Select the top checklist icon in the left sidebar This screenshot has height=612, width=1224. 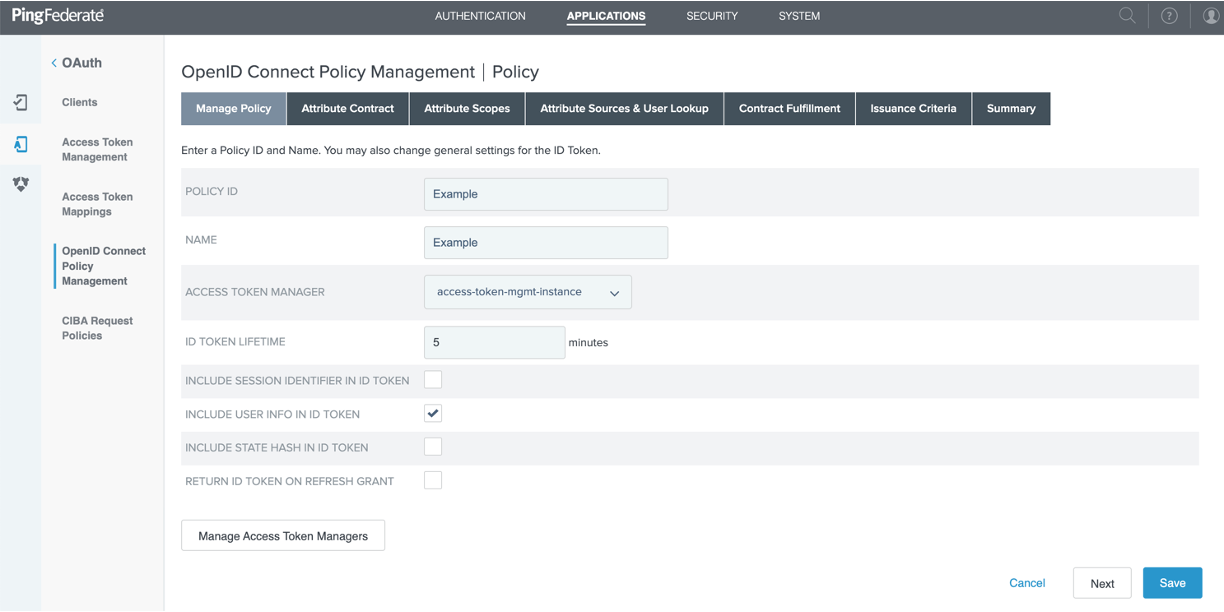21,102
